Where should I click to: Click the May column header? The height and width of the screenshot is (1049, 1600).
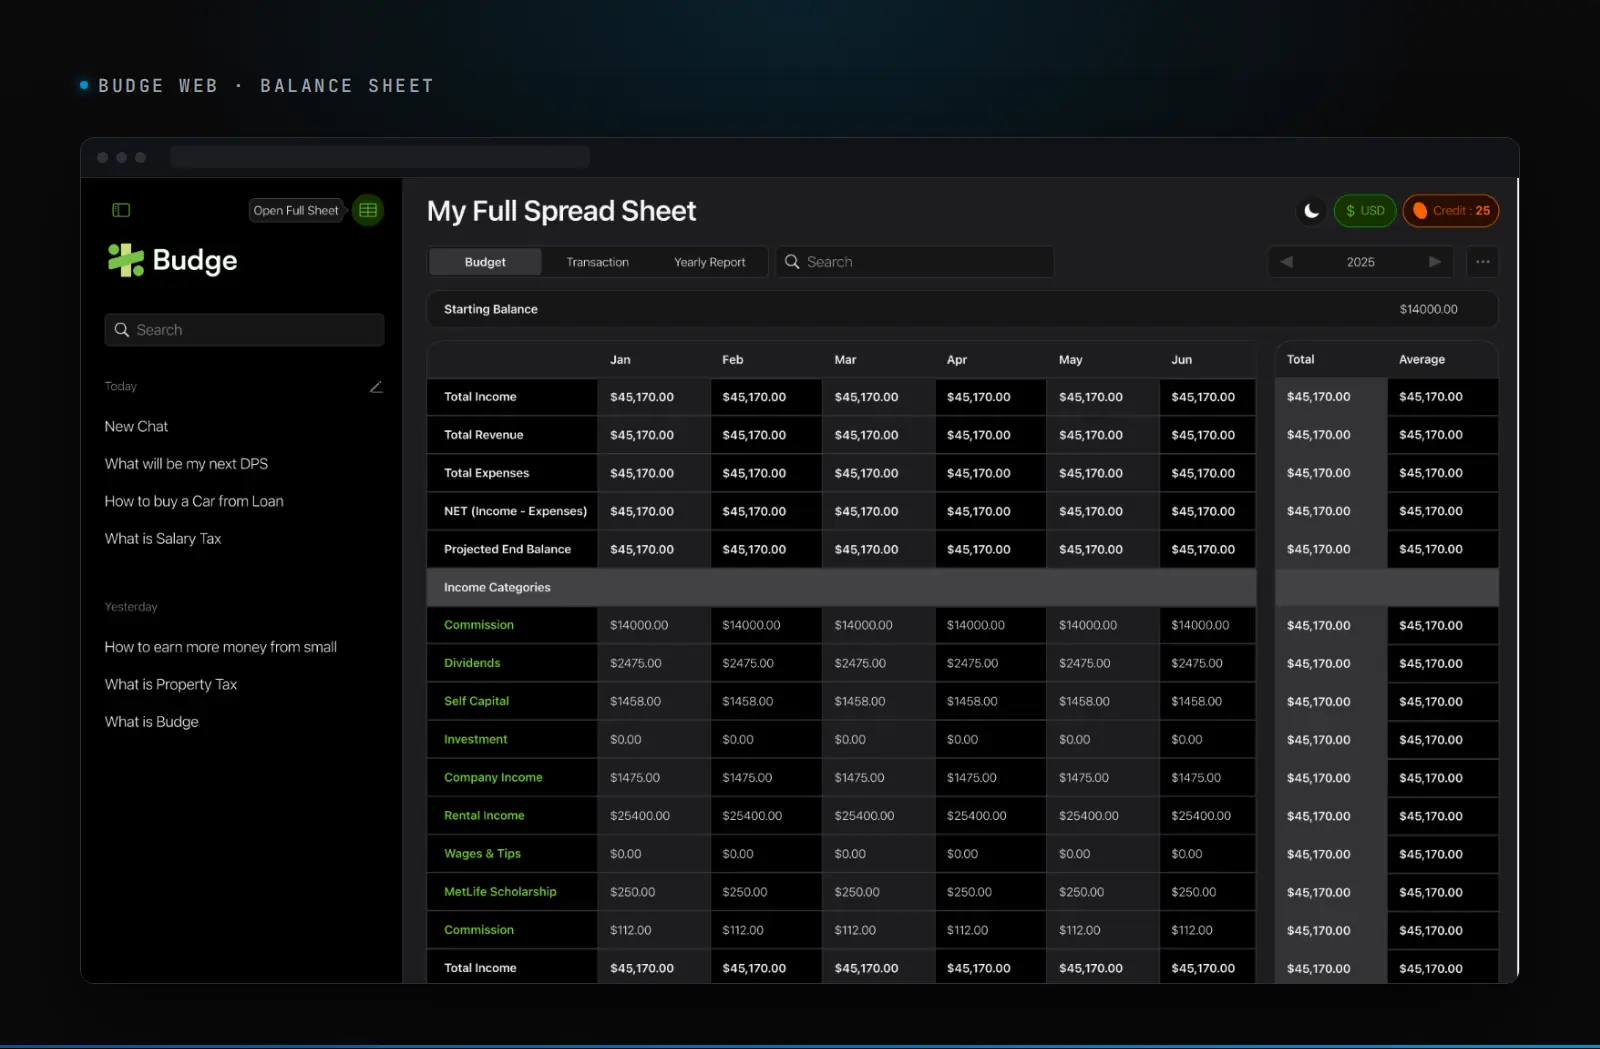(1070, 360)
